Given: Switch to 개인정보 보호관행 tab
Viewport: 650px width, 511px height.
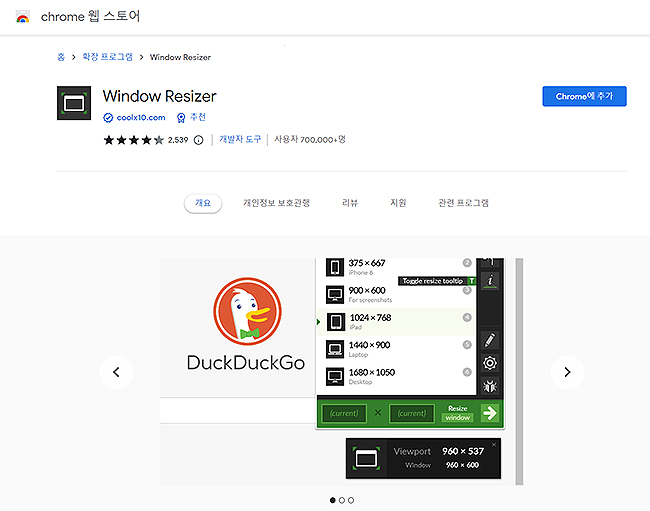Looking at the screenshot, I should (x=276, y=203).
